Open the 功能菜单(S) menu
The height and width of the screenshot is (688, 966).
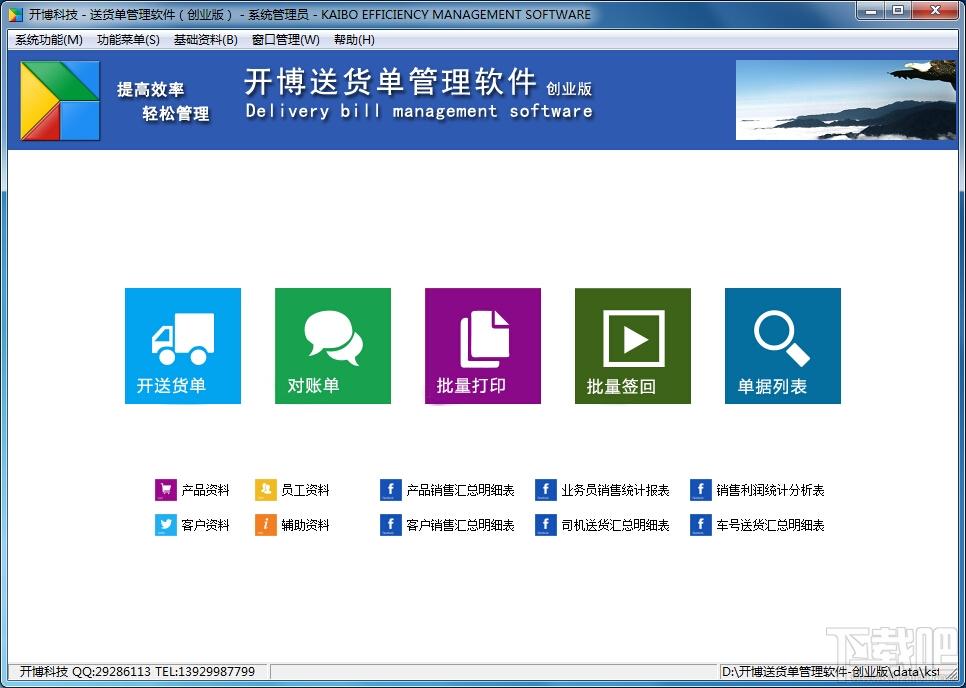[128, 40]
